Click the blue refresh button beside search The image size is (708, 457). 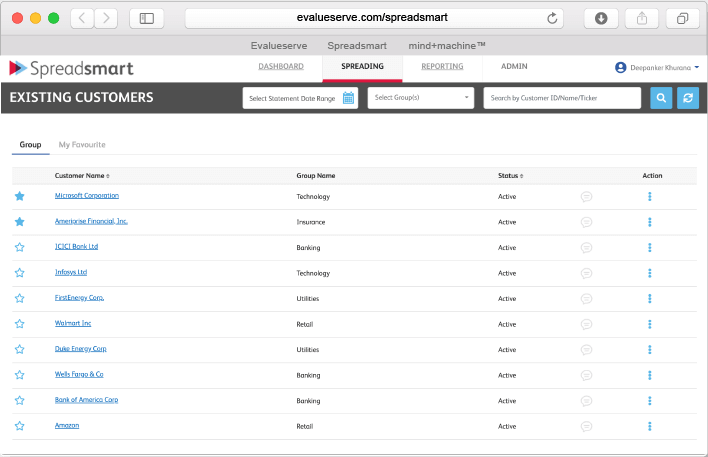(688, 98)
